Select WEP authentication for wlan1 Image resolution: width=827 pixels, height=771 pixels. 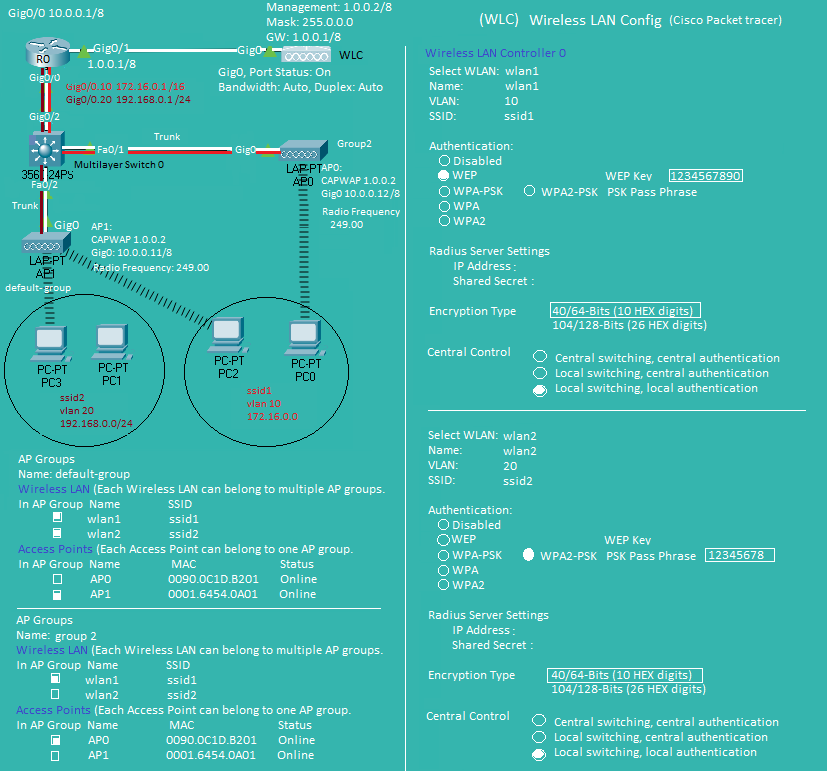coord(444,175)
